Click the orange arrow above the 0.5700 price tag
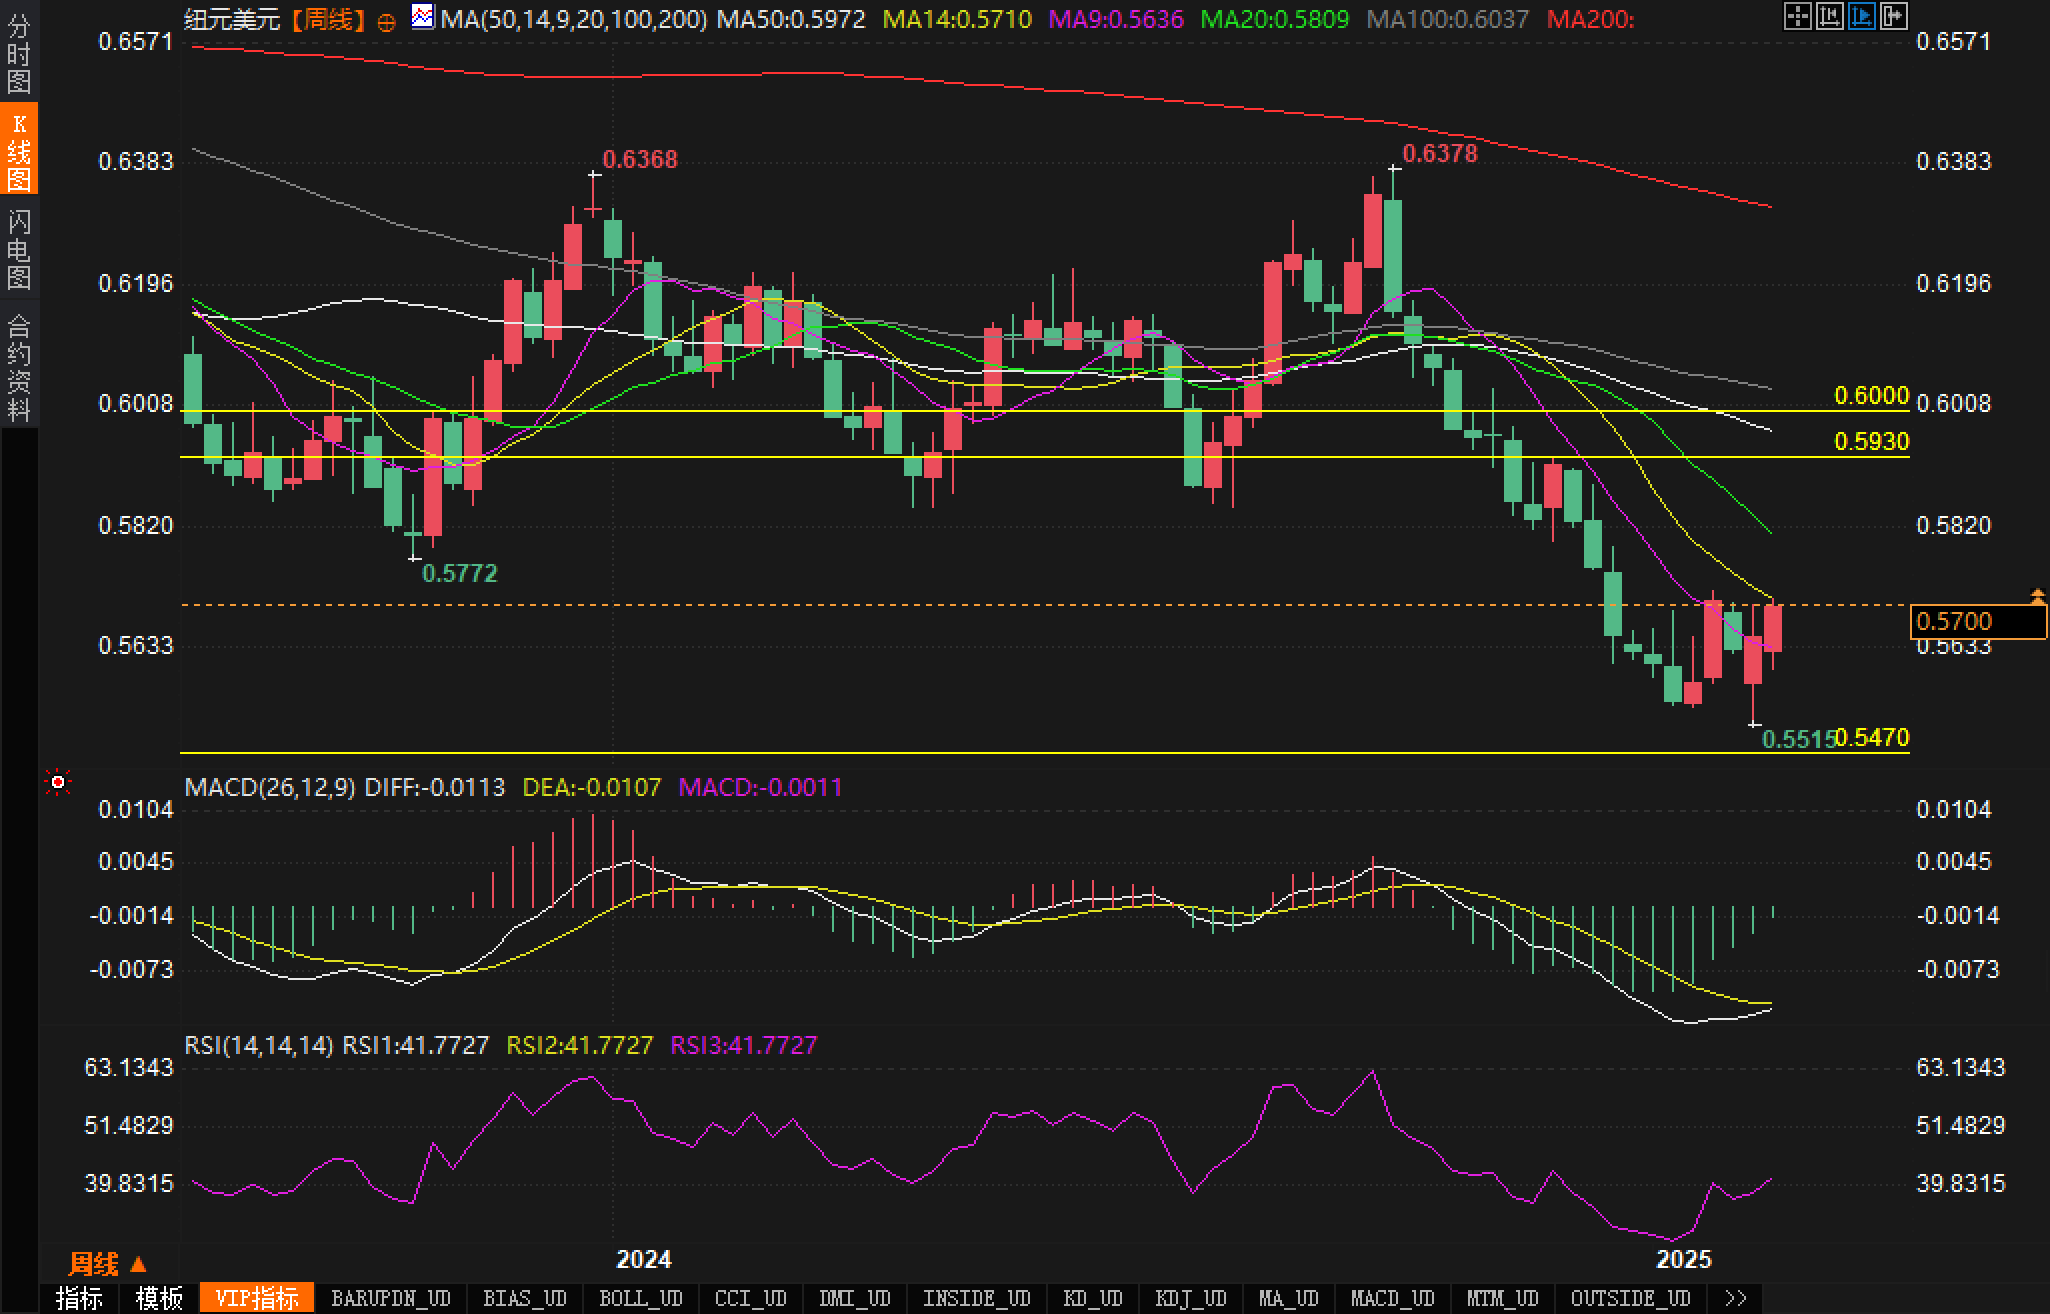 point(2038,596)
